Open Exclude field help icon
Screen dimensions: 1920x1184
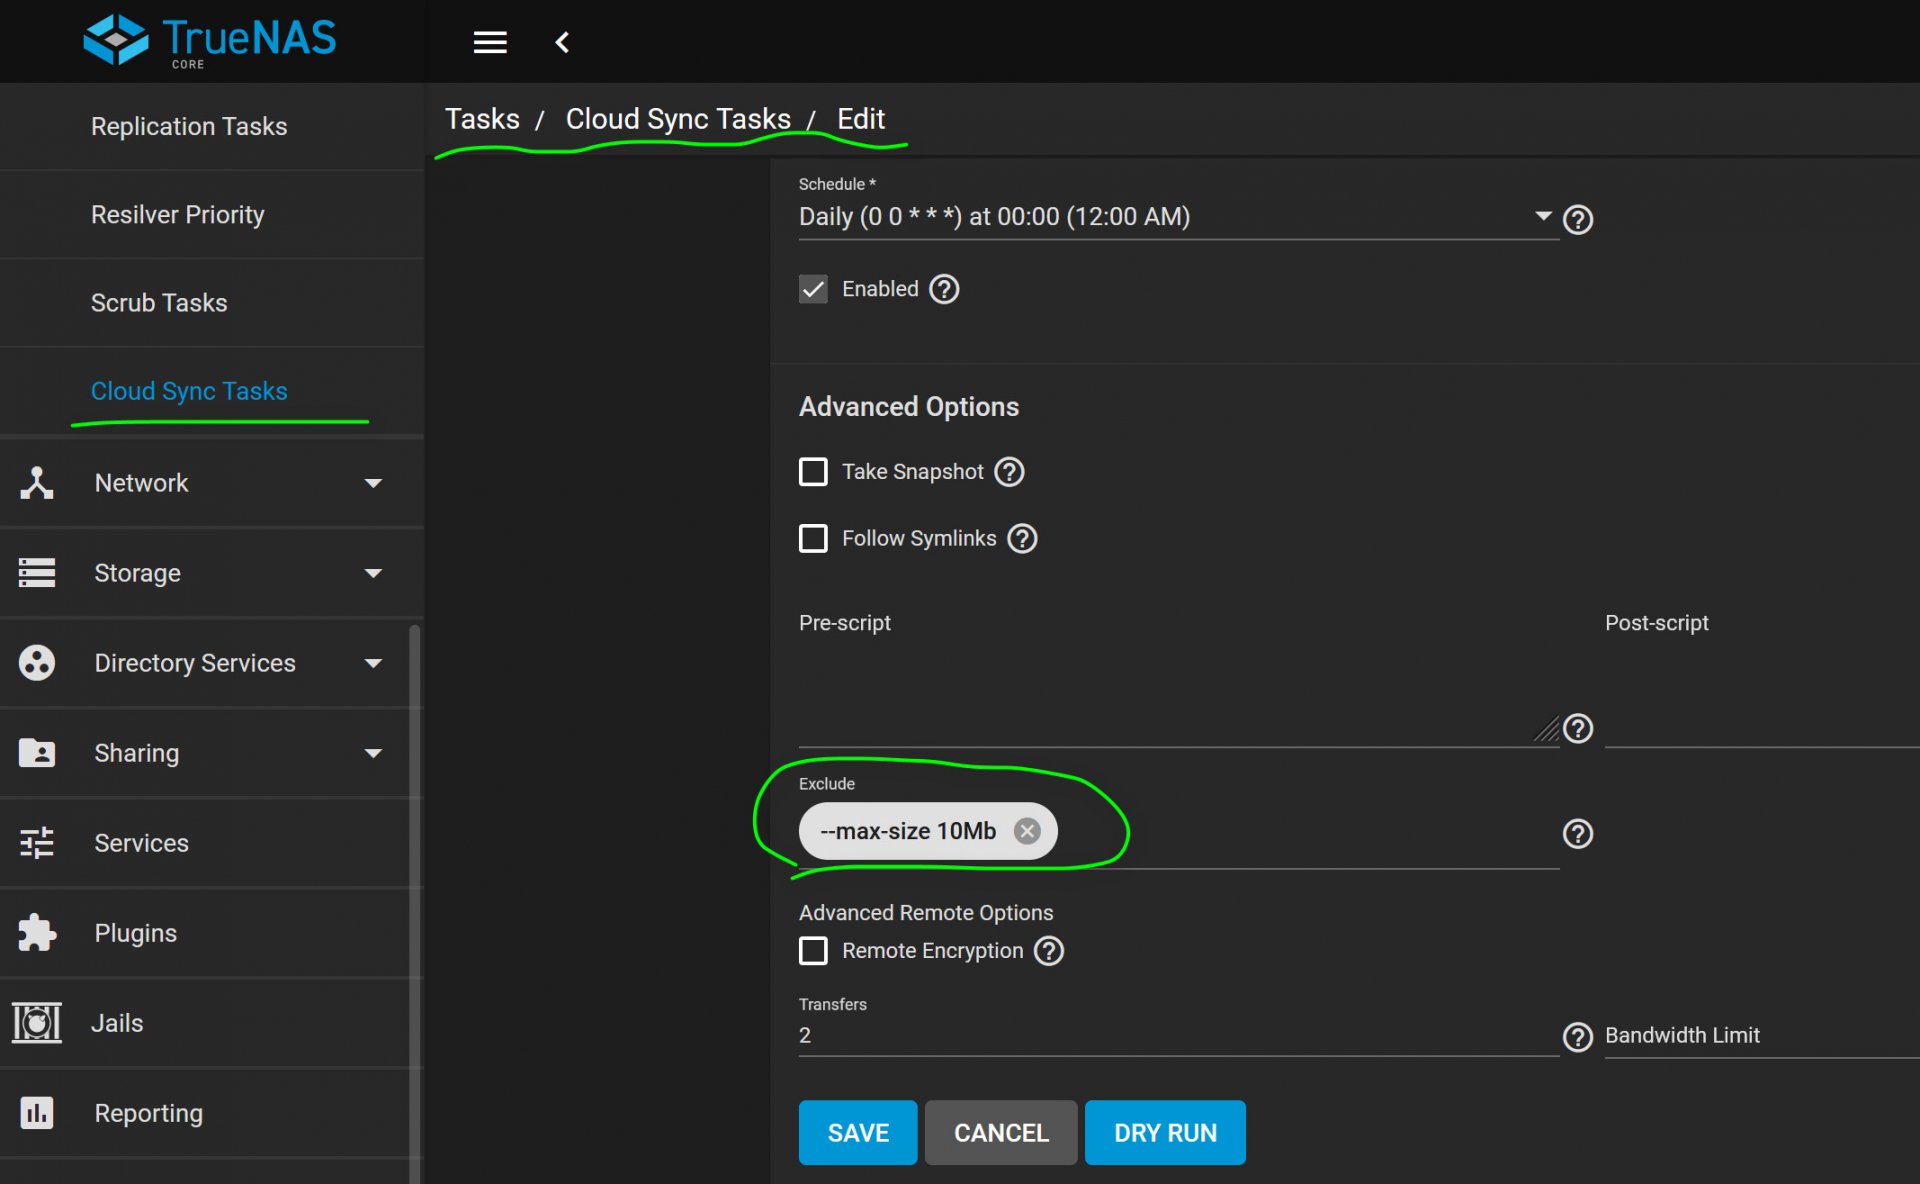[1578, 833]
